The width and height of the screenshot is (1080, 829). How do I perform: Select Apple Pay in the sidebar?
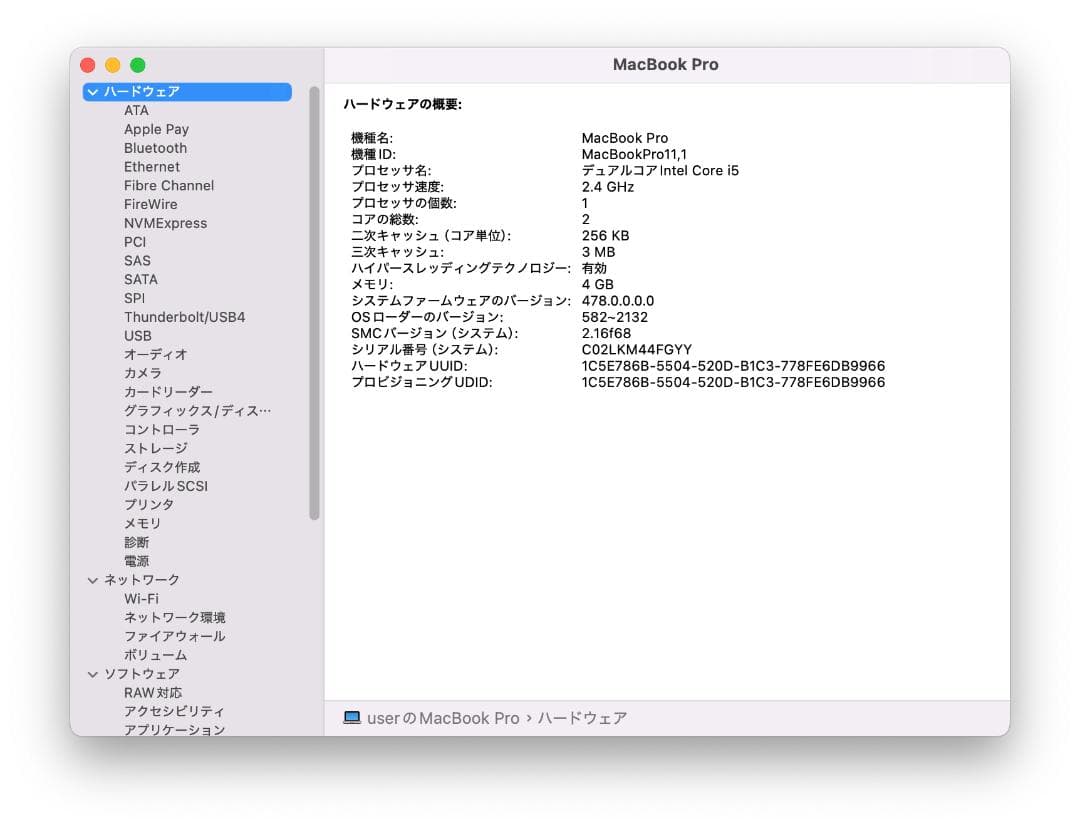pos(156,129)
